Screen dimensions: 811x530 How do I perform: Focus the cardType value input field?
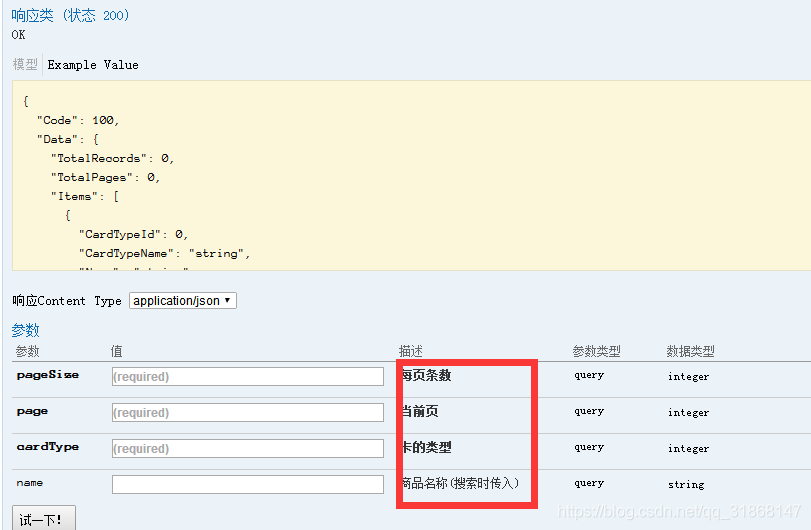point(248,448)
